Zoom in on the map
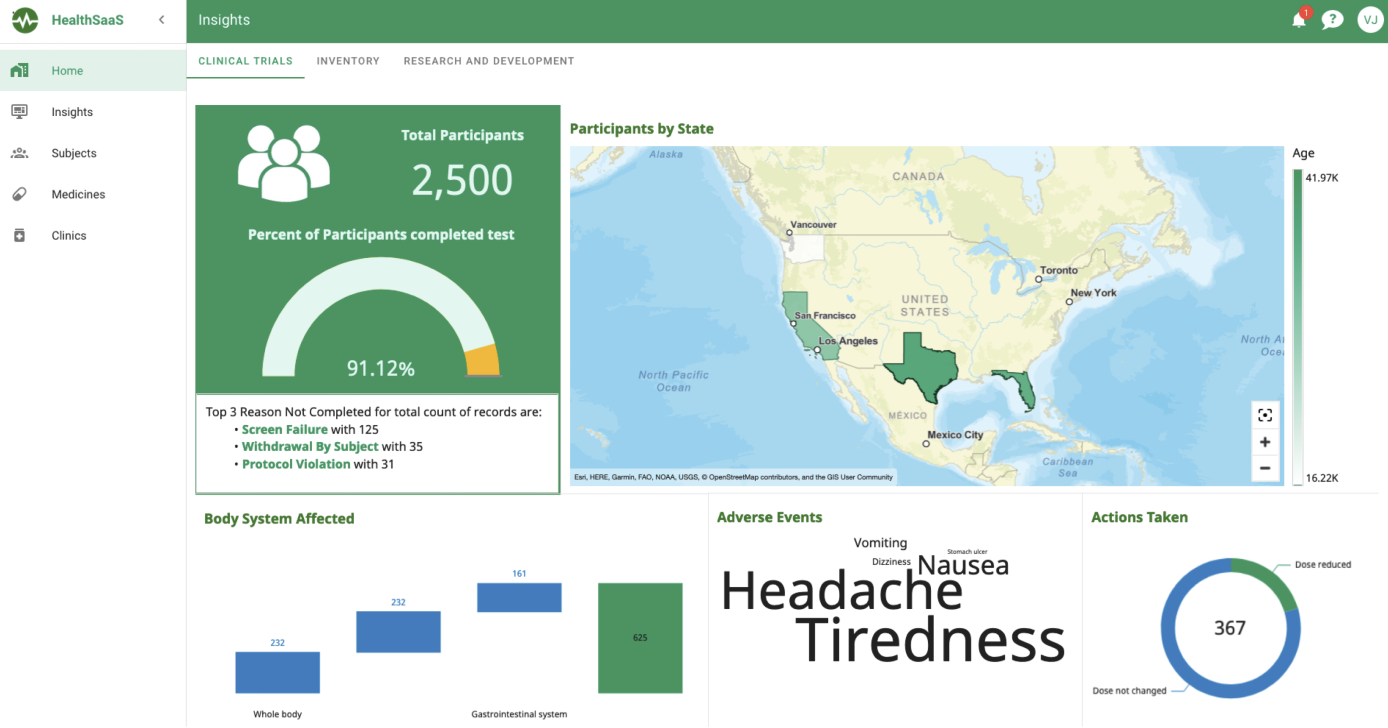 pos(1265,442)
